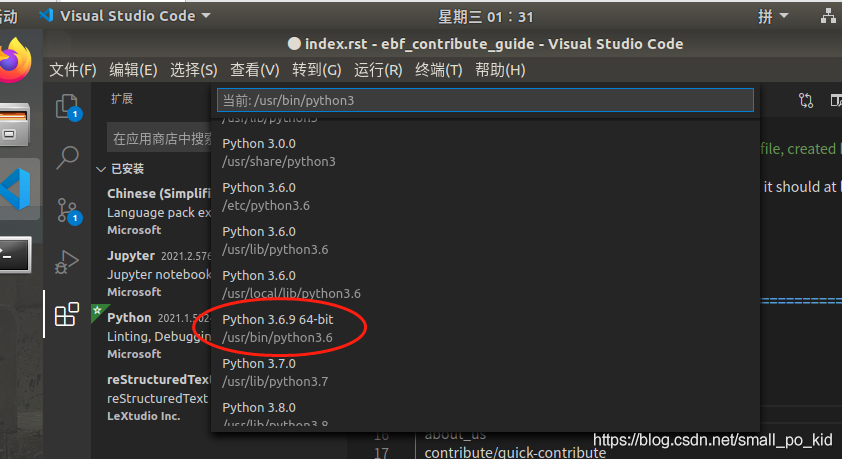Select Python 3.0.0 at /usr/share/python3
This screenshot has width=842, height=459.
(486, 152)
